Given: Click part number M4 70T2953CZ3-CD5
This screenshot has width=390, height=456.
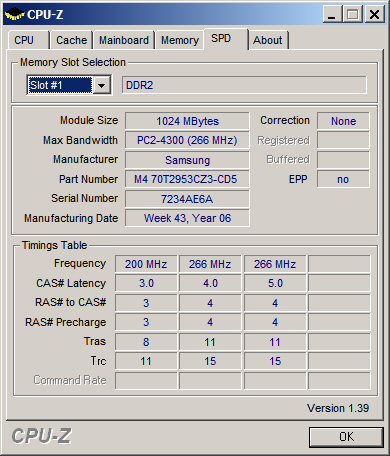Looking at the screenshot, I should pyautogui.click(x=187, y=179).
